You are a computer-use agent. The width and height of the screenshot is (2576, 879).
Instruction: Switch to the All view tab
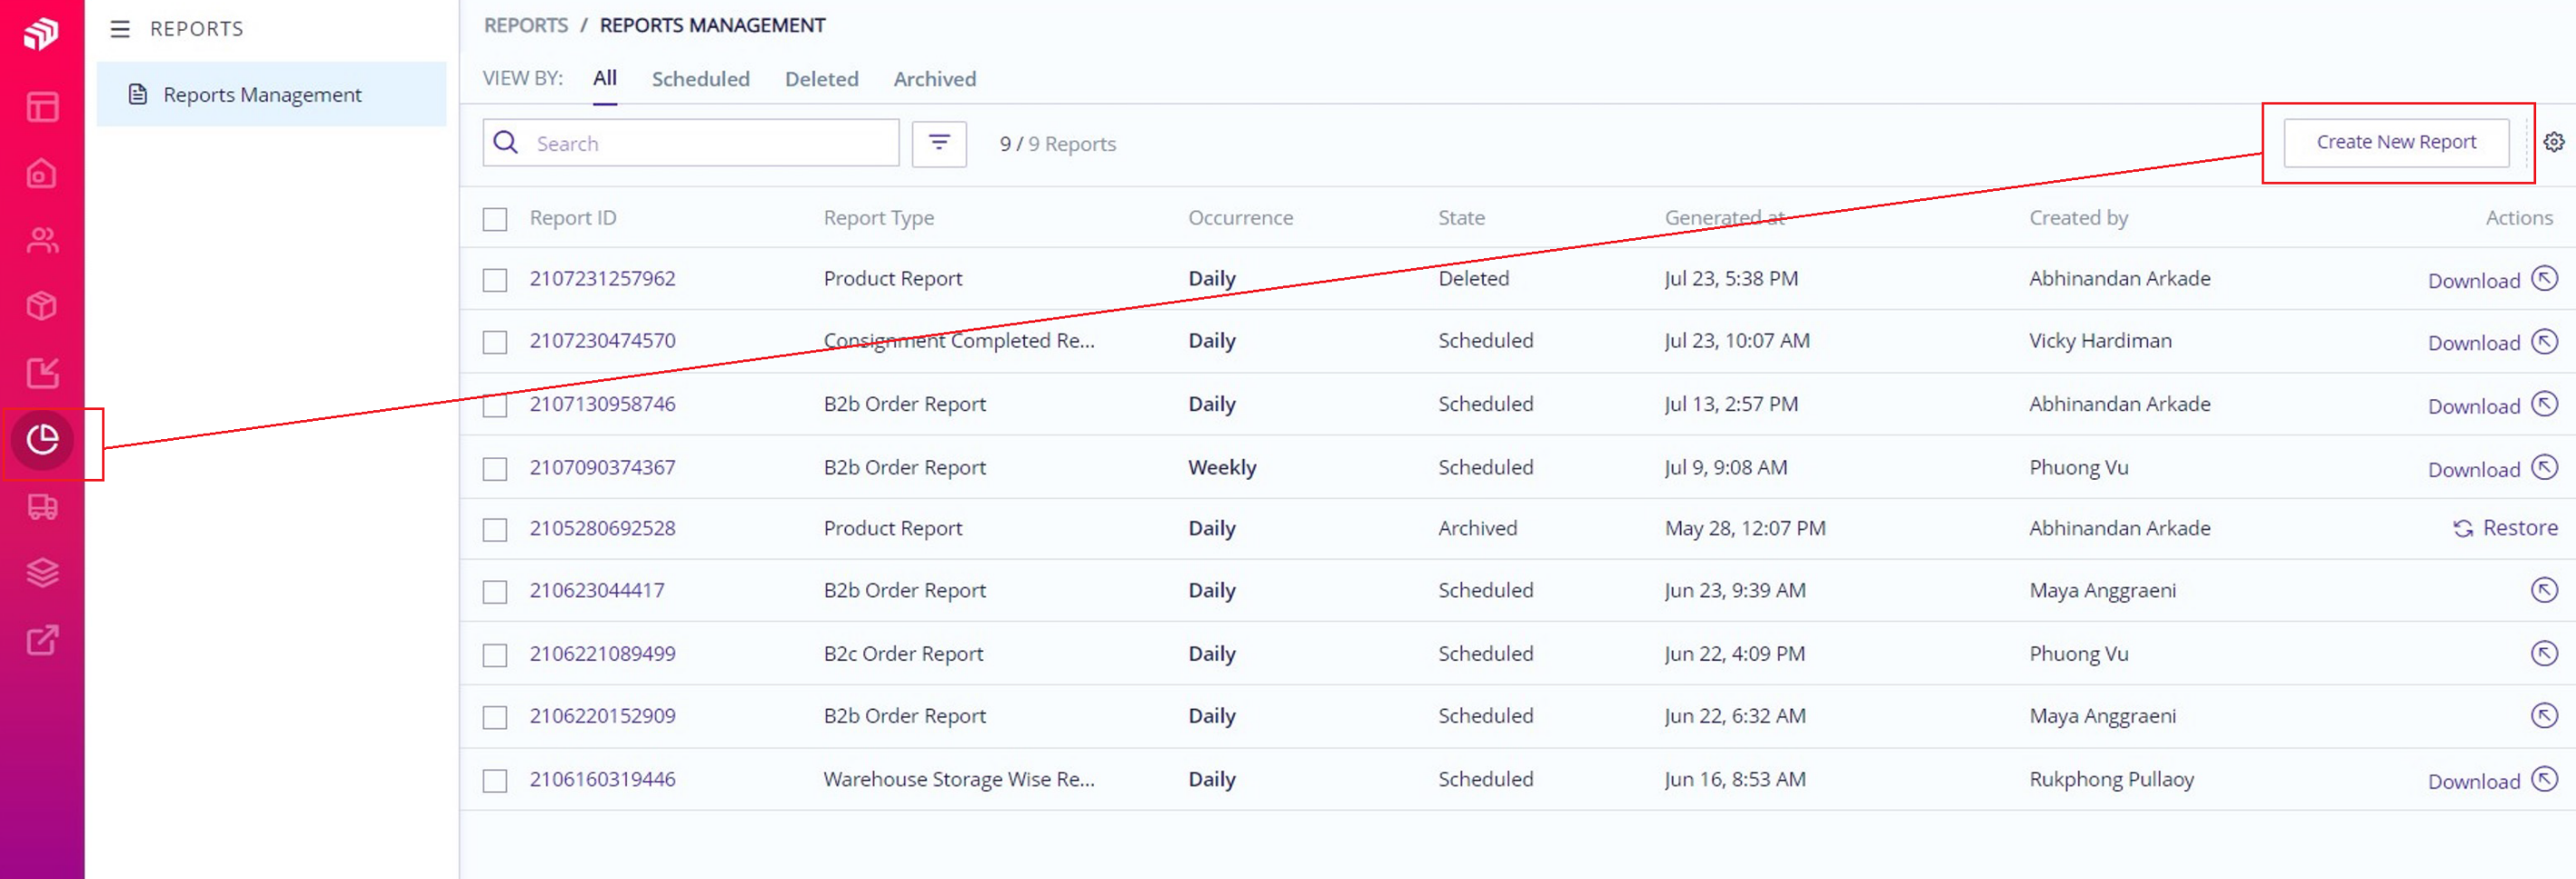pyautogui.click(x=605, y=78)
